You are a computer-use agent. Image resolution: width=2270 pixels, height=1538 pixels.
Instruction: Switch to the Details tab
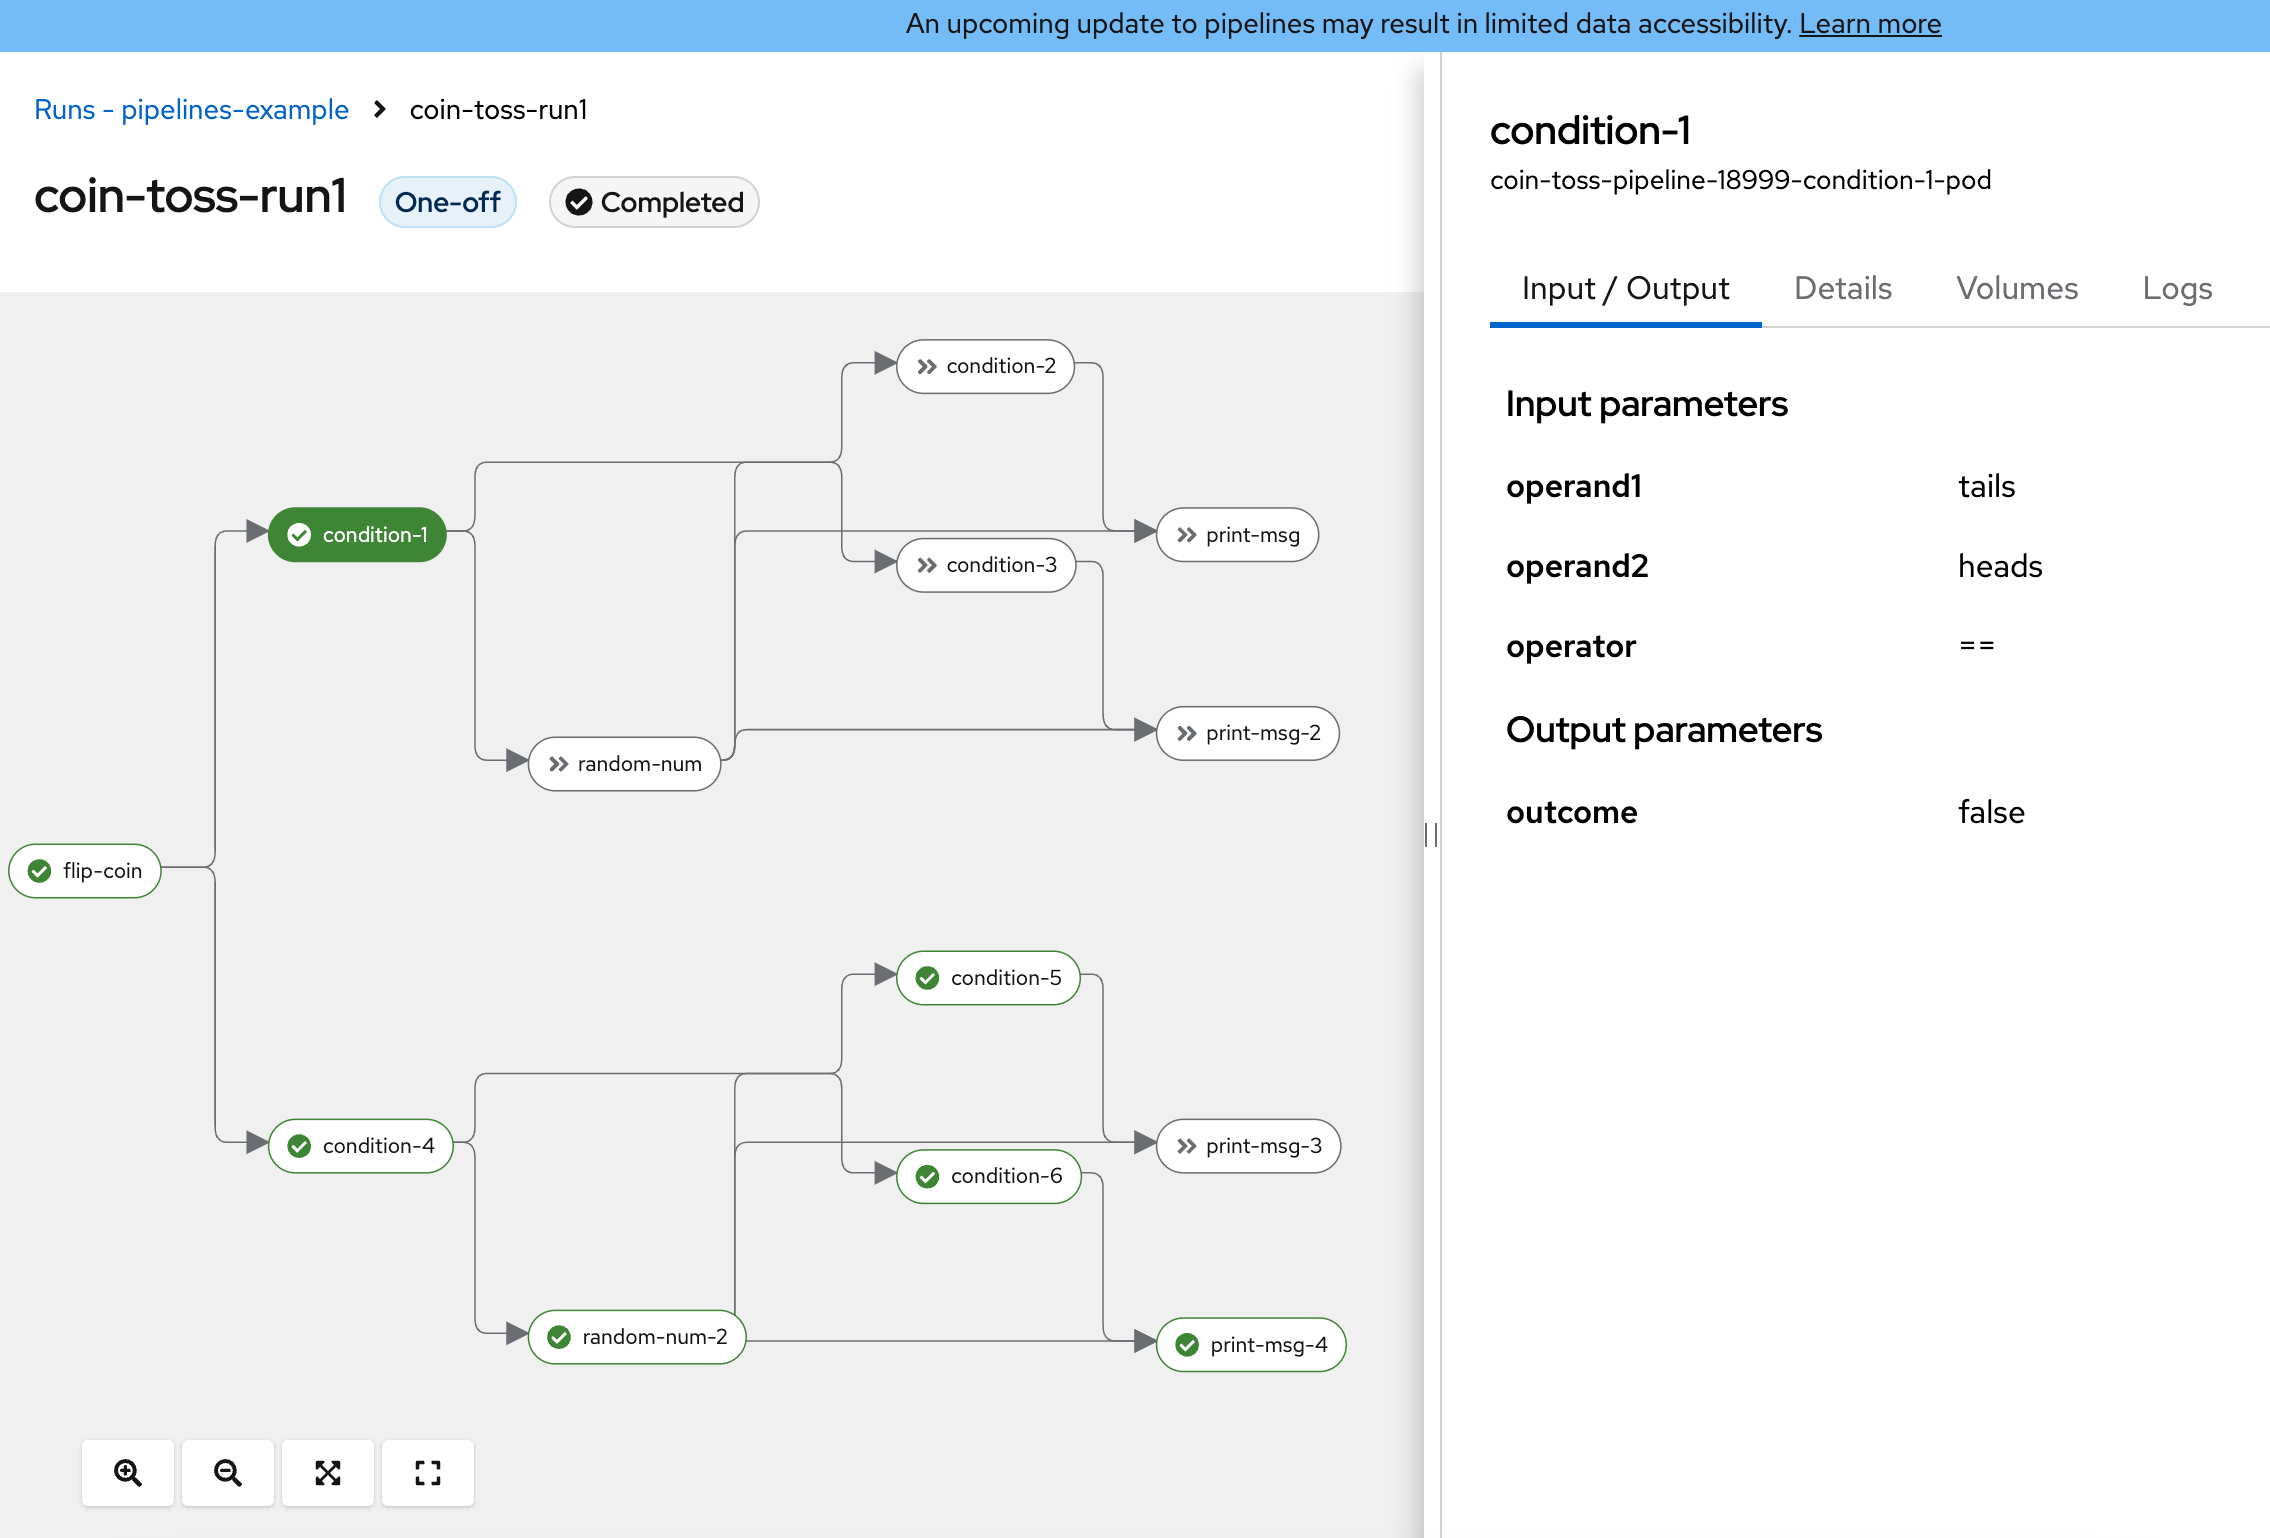[x=1843, y=288]
